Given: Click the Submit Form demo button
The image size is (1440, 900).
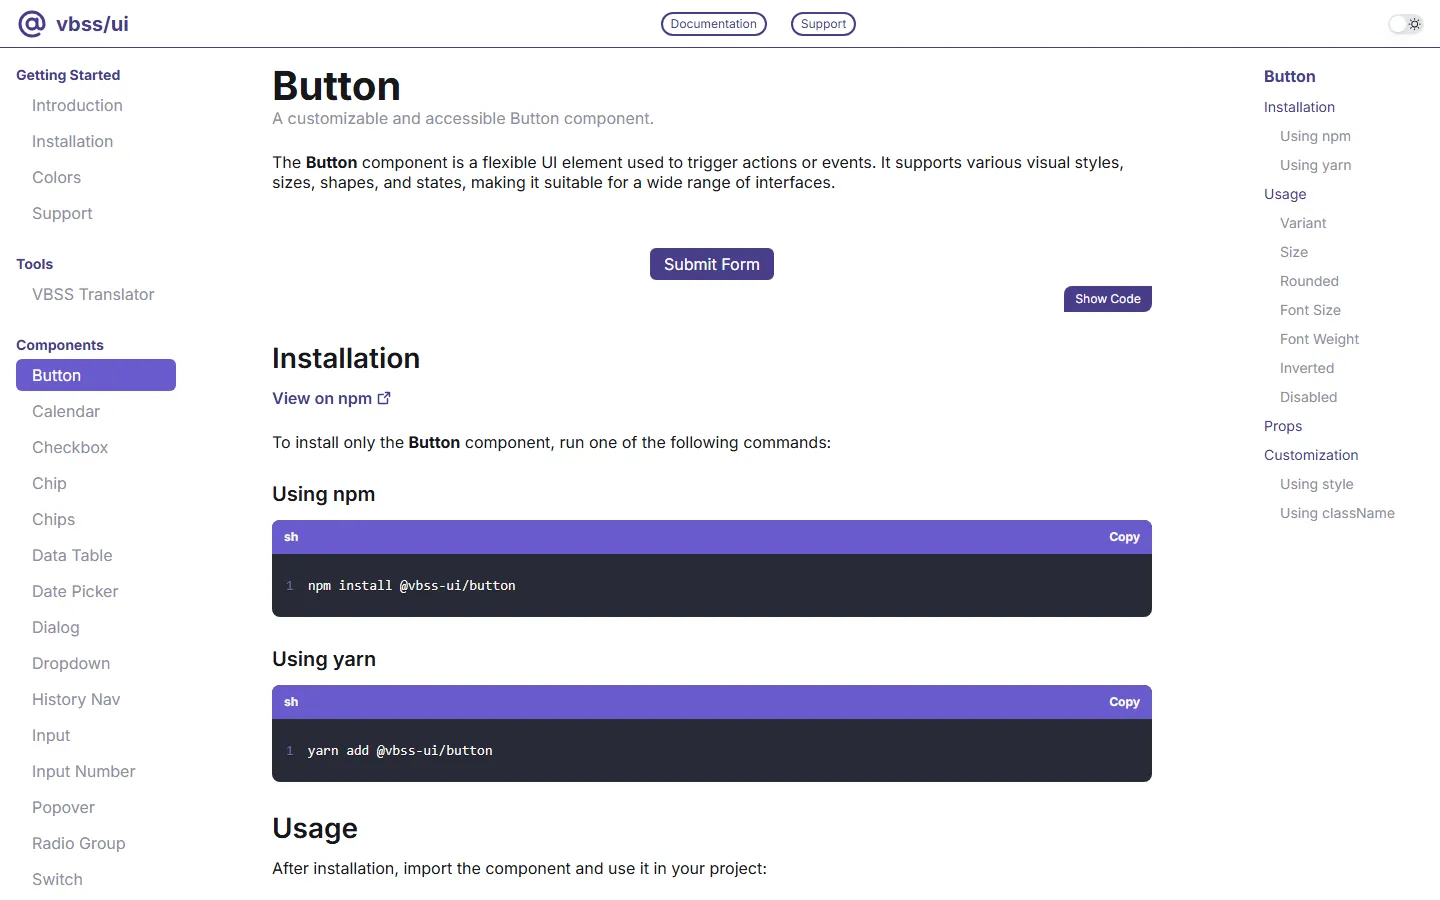Looking at the screenshot, I should coord(712,264).
